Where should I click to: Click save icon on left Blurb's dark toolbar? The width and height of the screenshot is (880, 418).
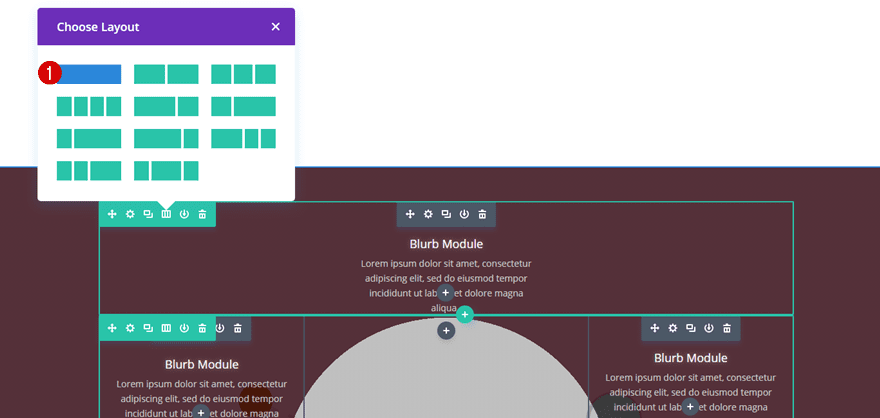pos(220,328)
